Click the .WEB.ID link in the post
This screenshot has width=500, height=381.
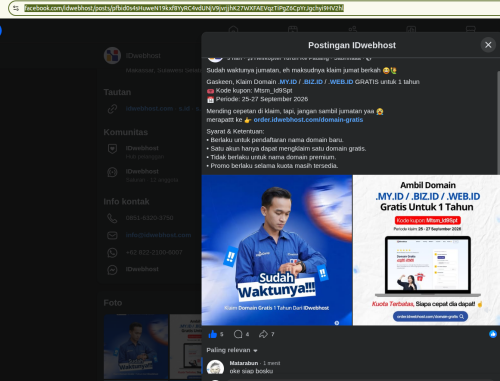click(341, 82)
